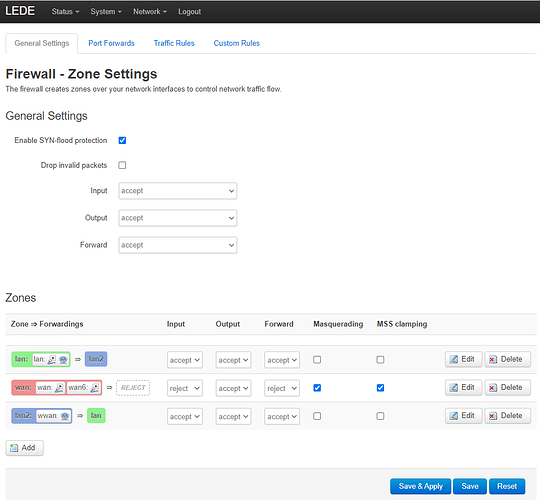
Task: Open the General Settings Forward dropdown
Action: [178, 245]
